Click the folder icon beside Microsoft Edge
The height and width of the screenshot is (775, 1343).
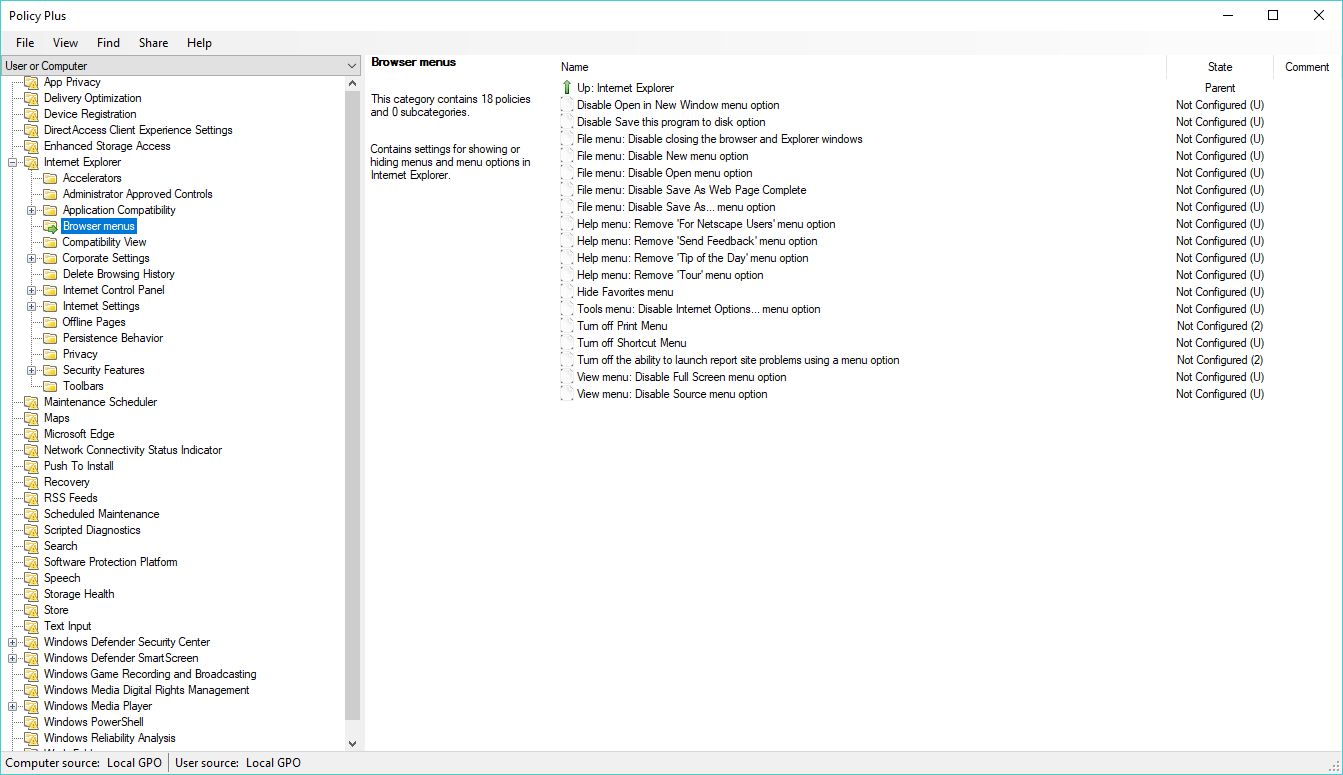click(x=31, y=434)
